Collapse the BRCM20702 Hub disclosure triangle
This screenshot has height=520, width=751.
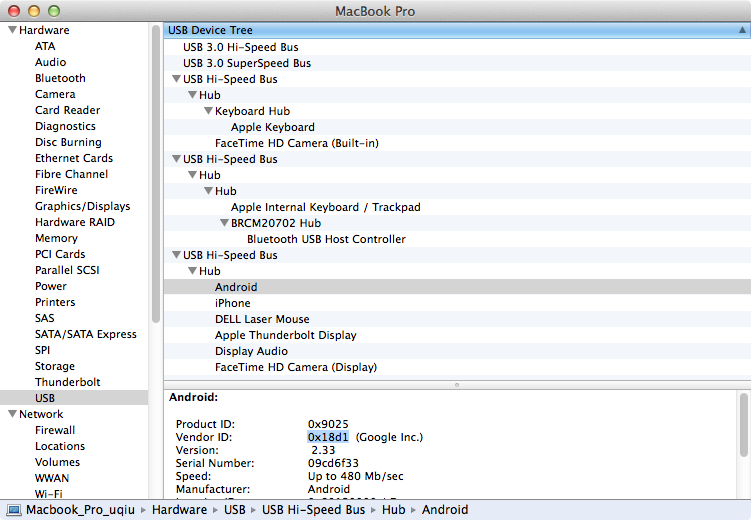pyautogui.click(x=224, y=223)
